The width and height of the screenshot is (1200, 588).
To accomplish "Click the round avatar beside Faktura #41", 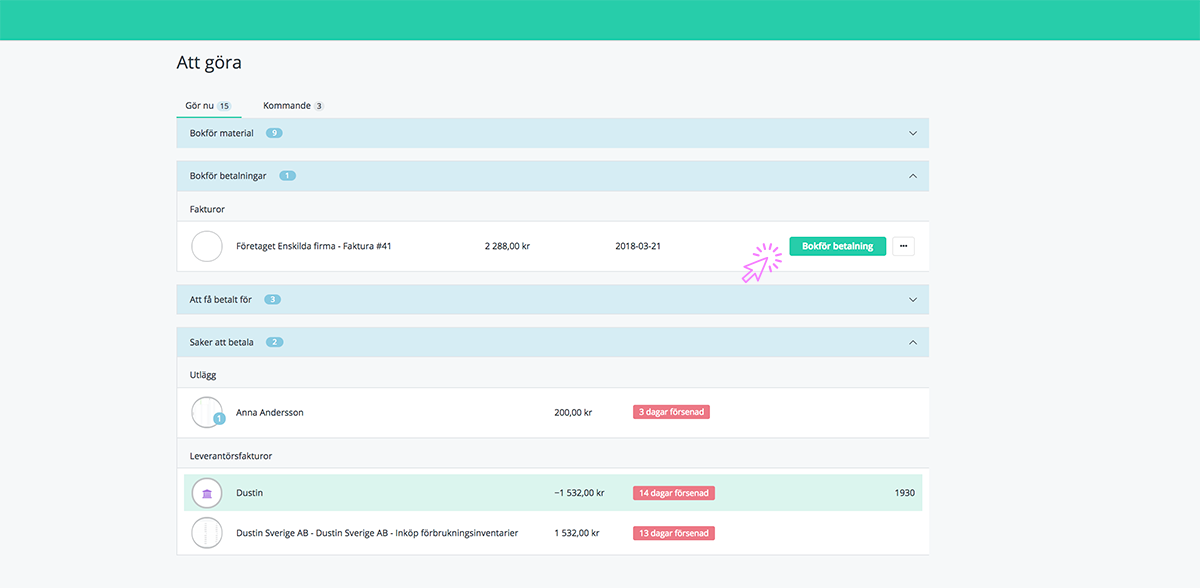I will [x=207, y=246].
